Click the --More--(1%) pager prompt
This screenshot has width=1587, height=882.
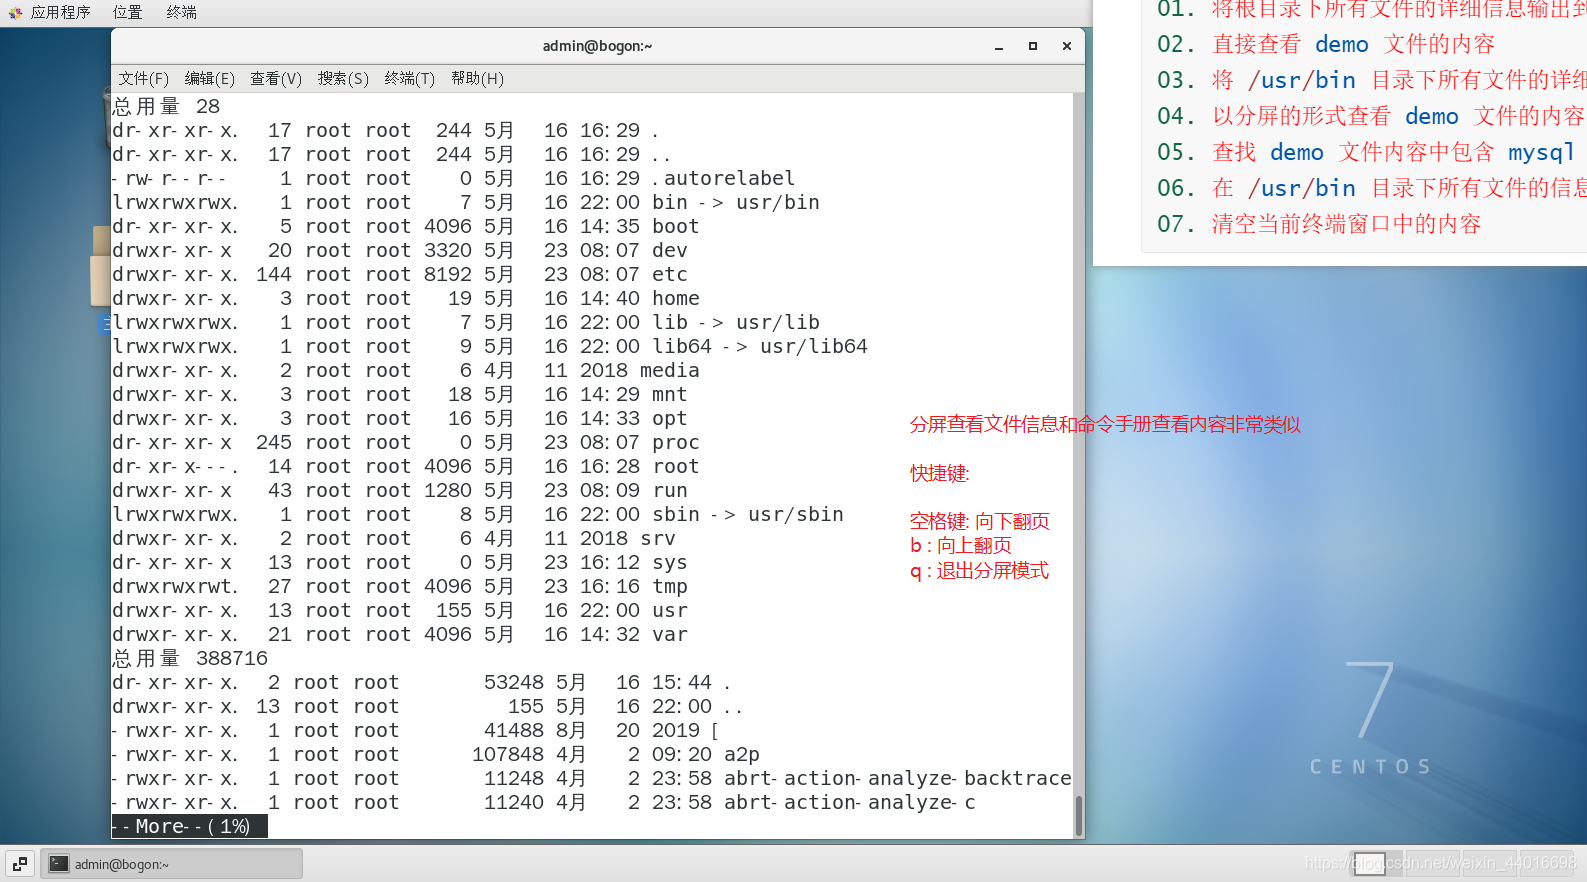coord(189,826)
